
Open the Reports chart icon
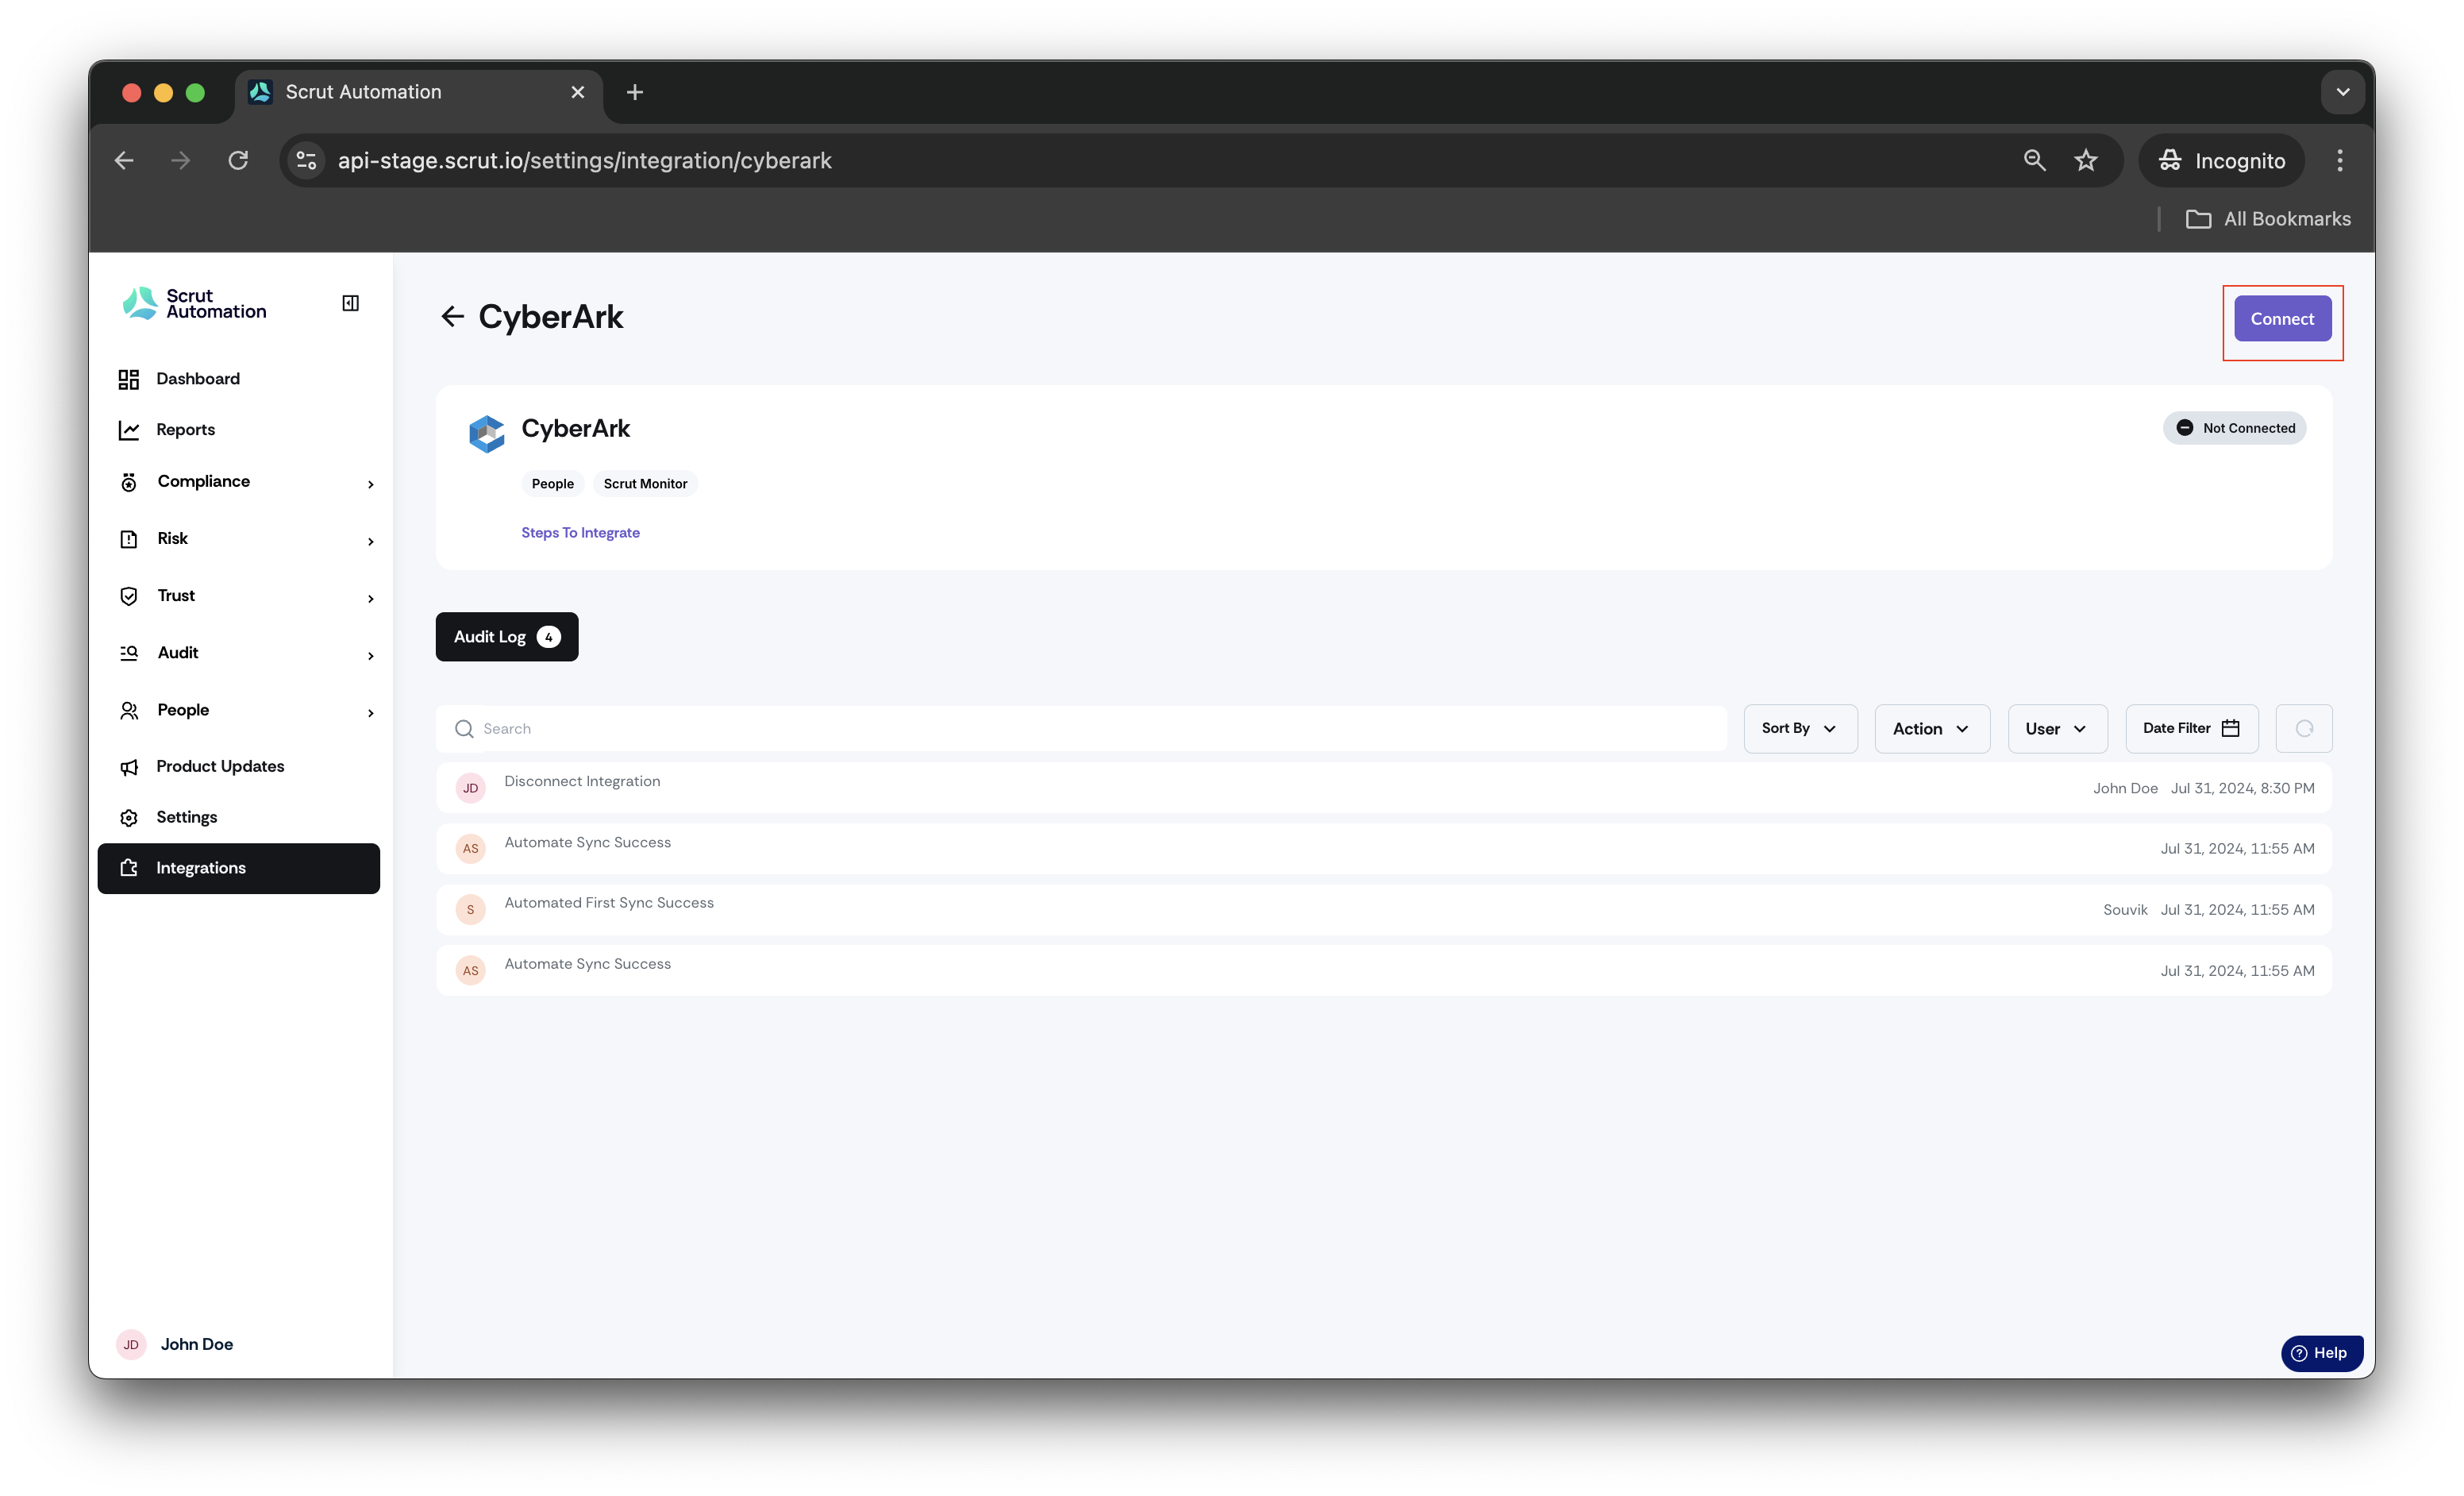coord(129,430)
